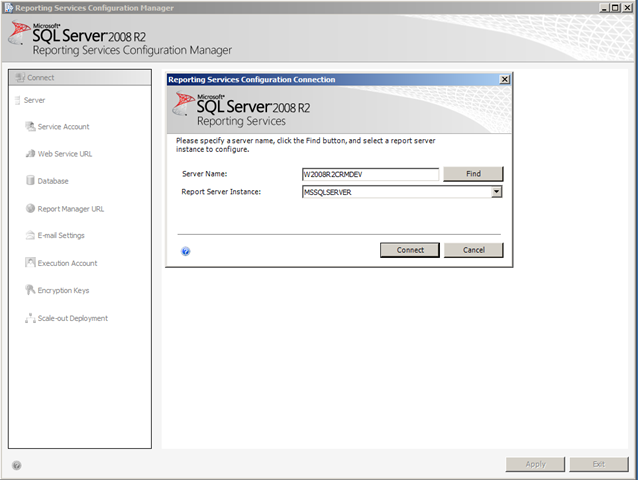
Task: Cancel the connection dialog
Action: (x=474, y=250)
